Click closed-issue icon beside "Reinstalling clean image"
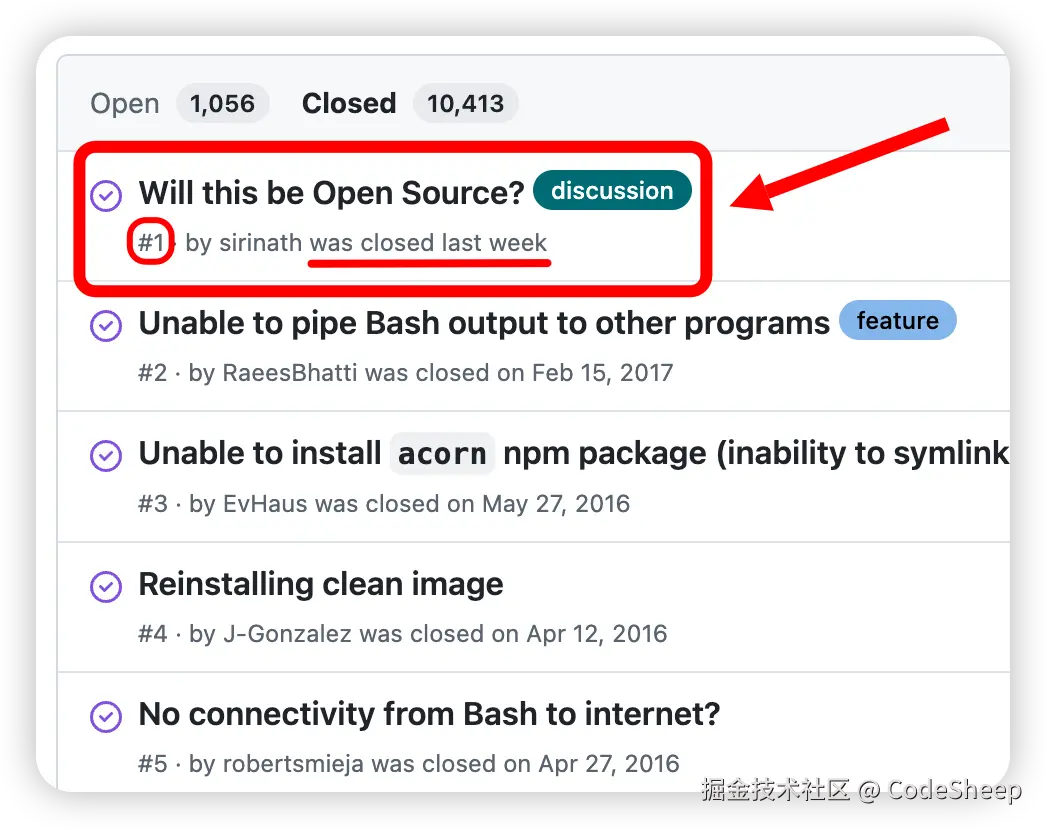The height and width of the screenshot is (828, 1046). coord(106,586)
